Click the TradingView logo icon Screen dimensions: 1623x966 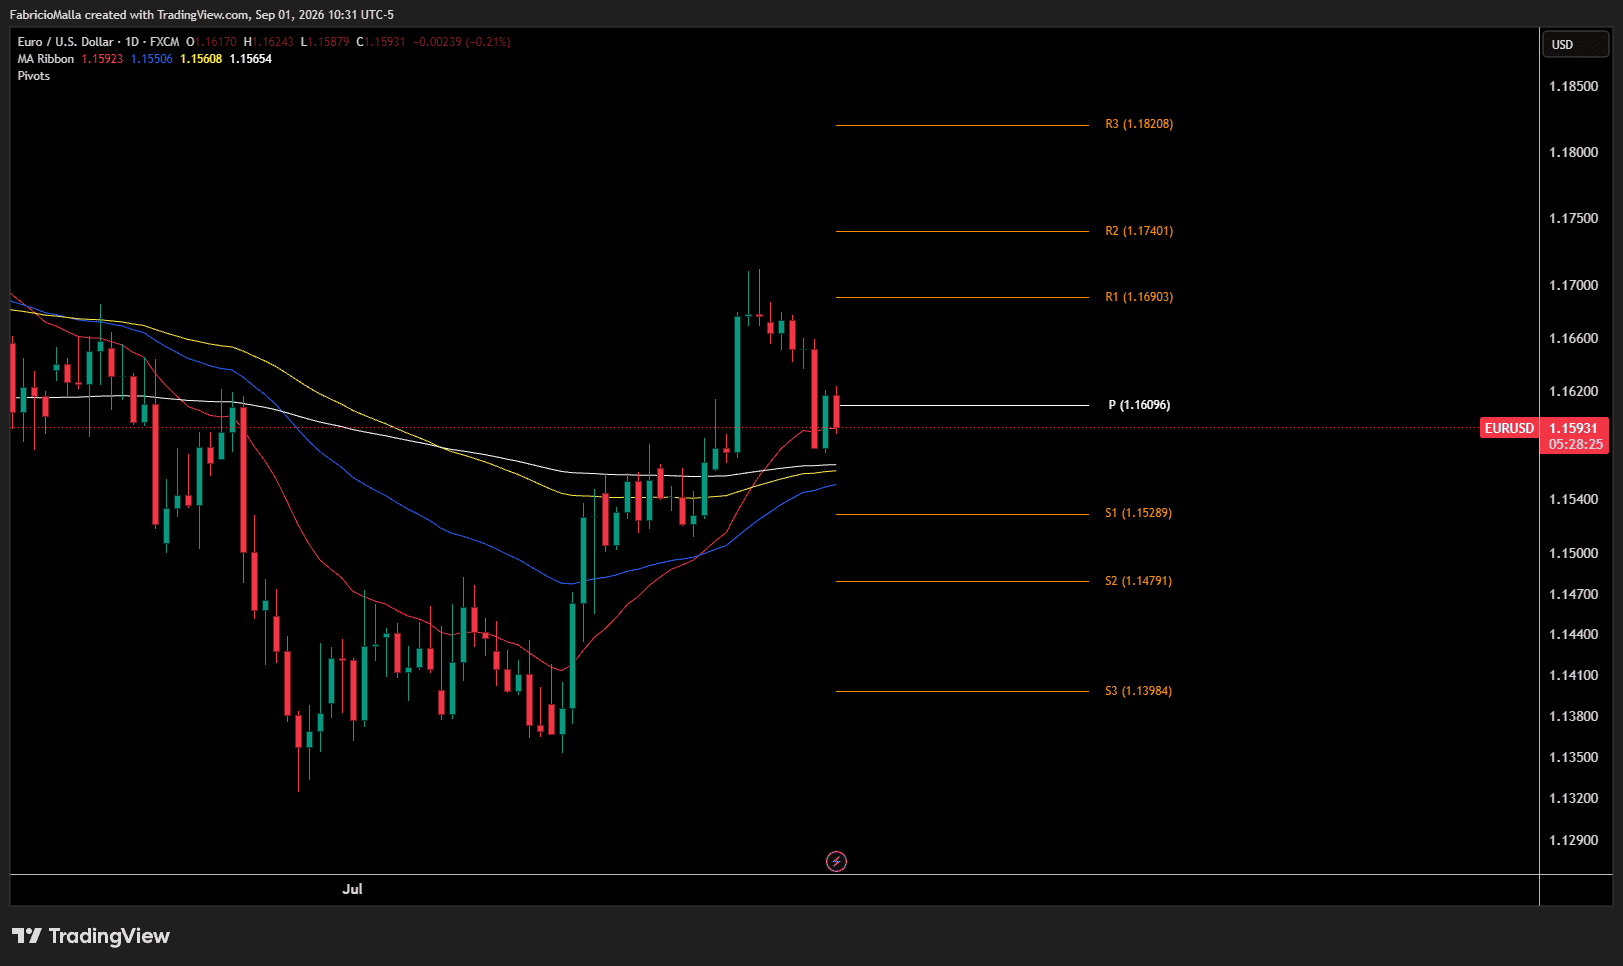coord(27,936)
